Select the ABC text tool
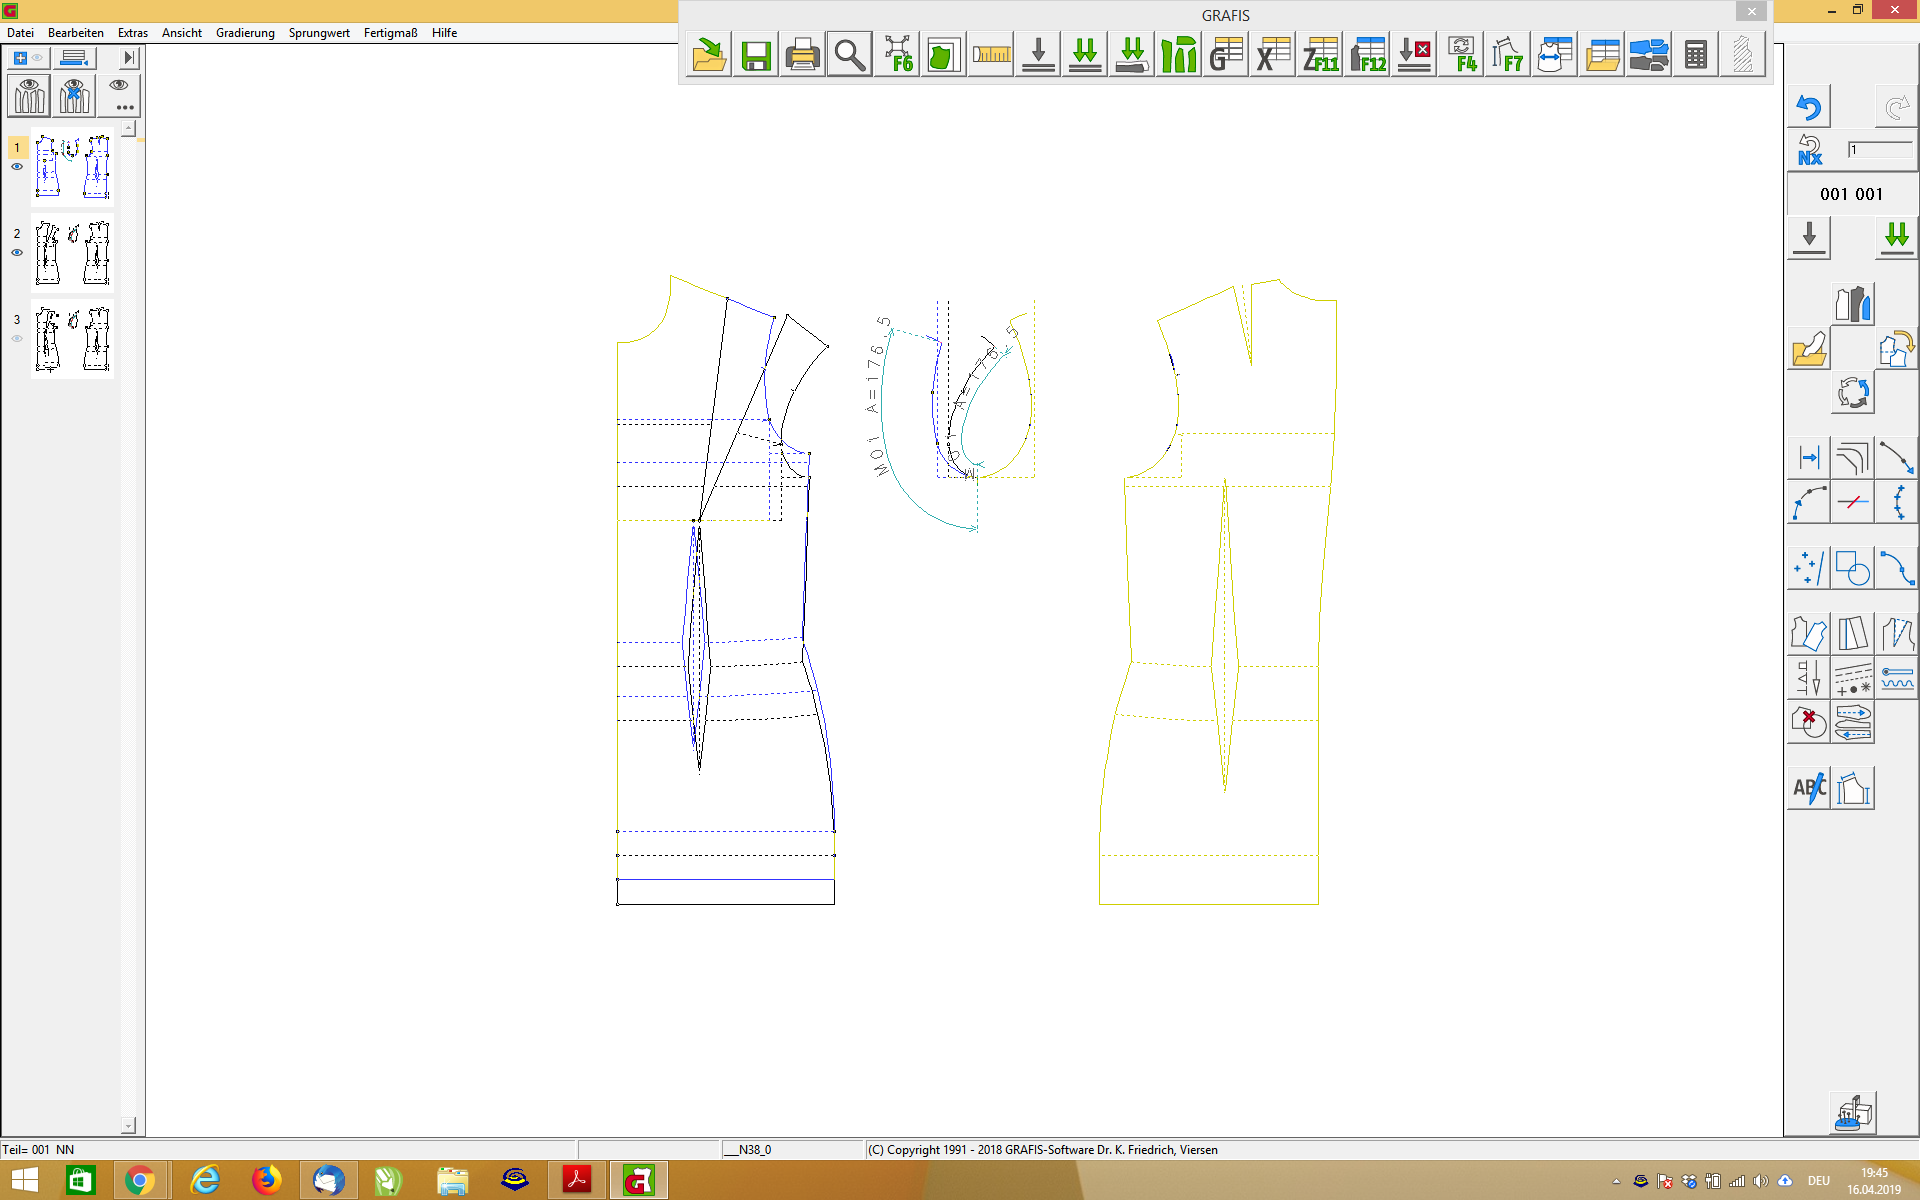Screen dimensions: 1920x1200 click(x=1809, y=788)
